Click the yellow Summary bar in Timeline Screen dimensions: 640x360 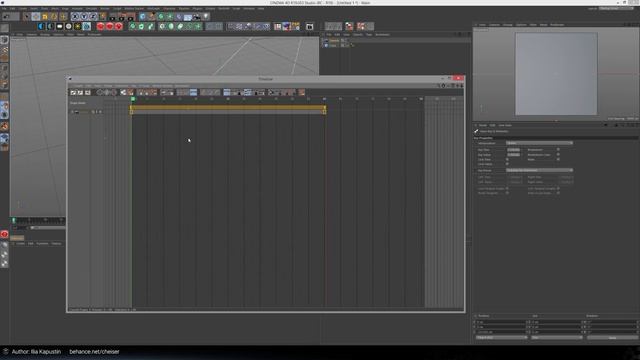click(228, 107)
